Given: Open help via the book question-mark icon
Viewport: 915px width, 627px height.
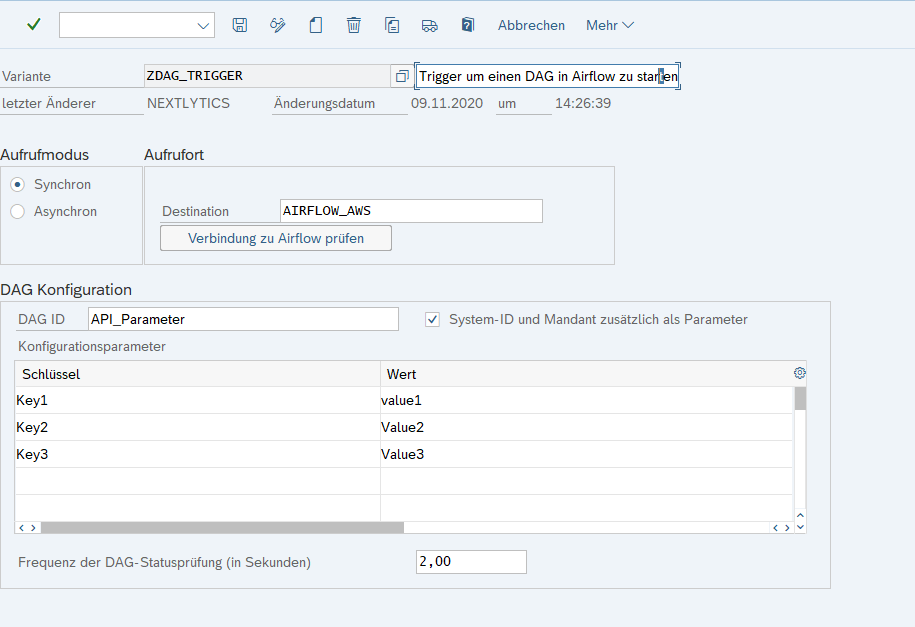Looking at the screenshot, I should click(x=467, y=25).
